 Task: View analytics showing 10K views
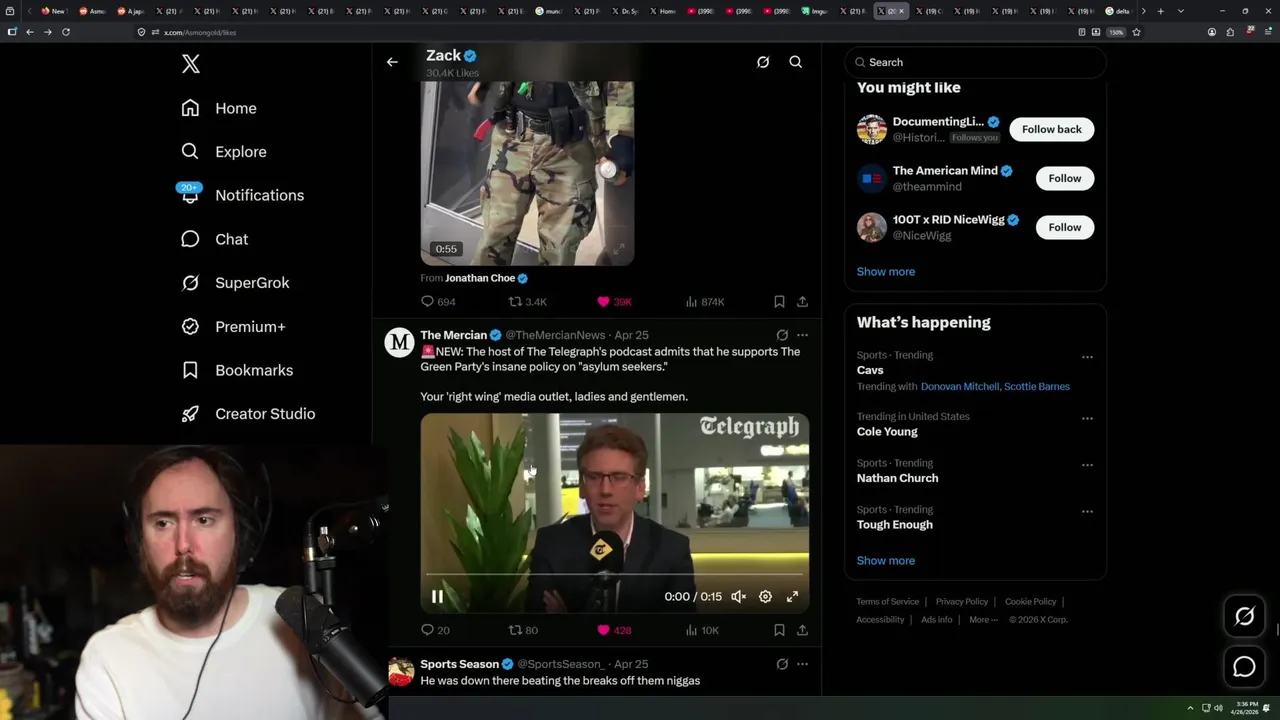click(702, 630)
